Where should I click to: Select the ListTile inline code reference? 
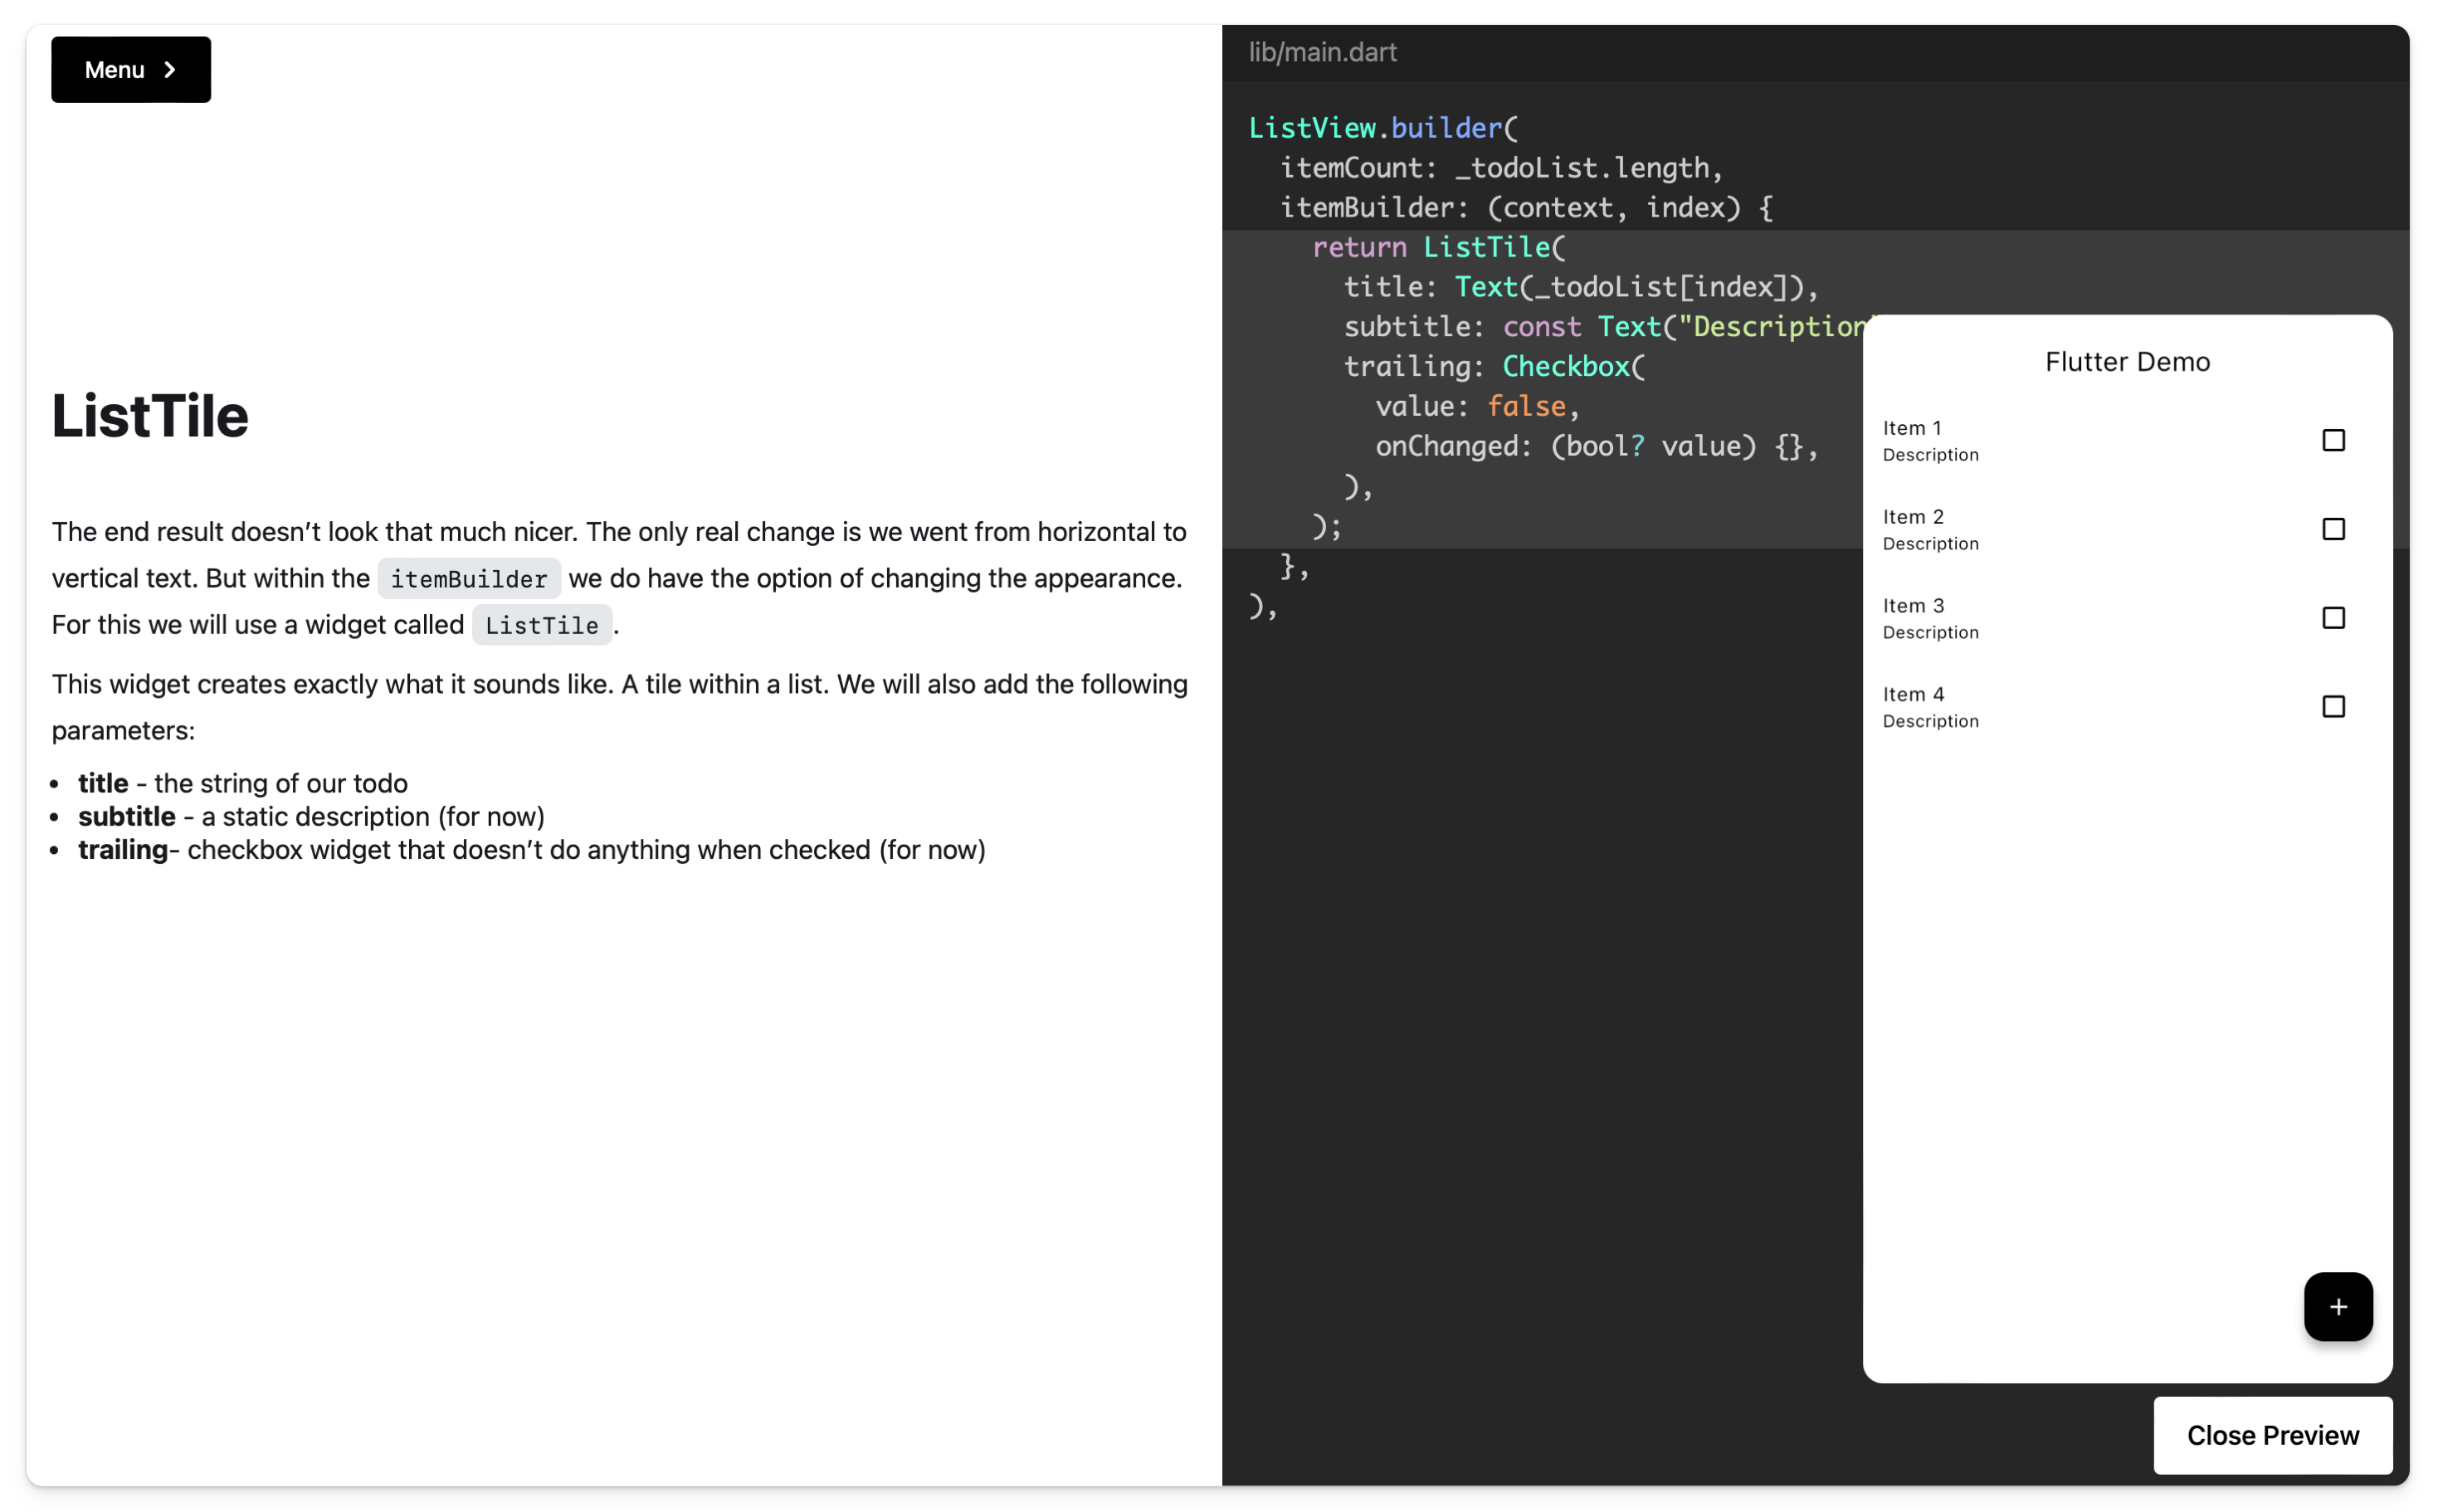coord(540,622)
